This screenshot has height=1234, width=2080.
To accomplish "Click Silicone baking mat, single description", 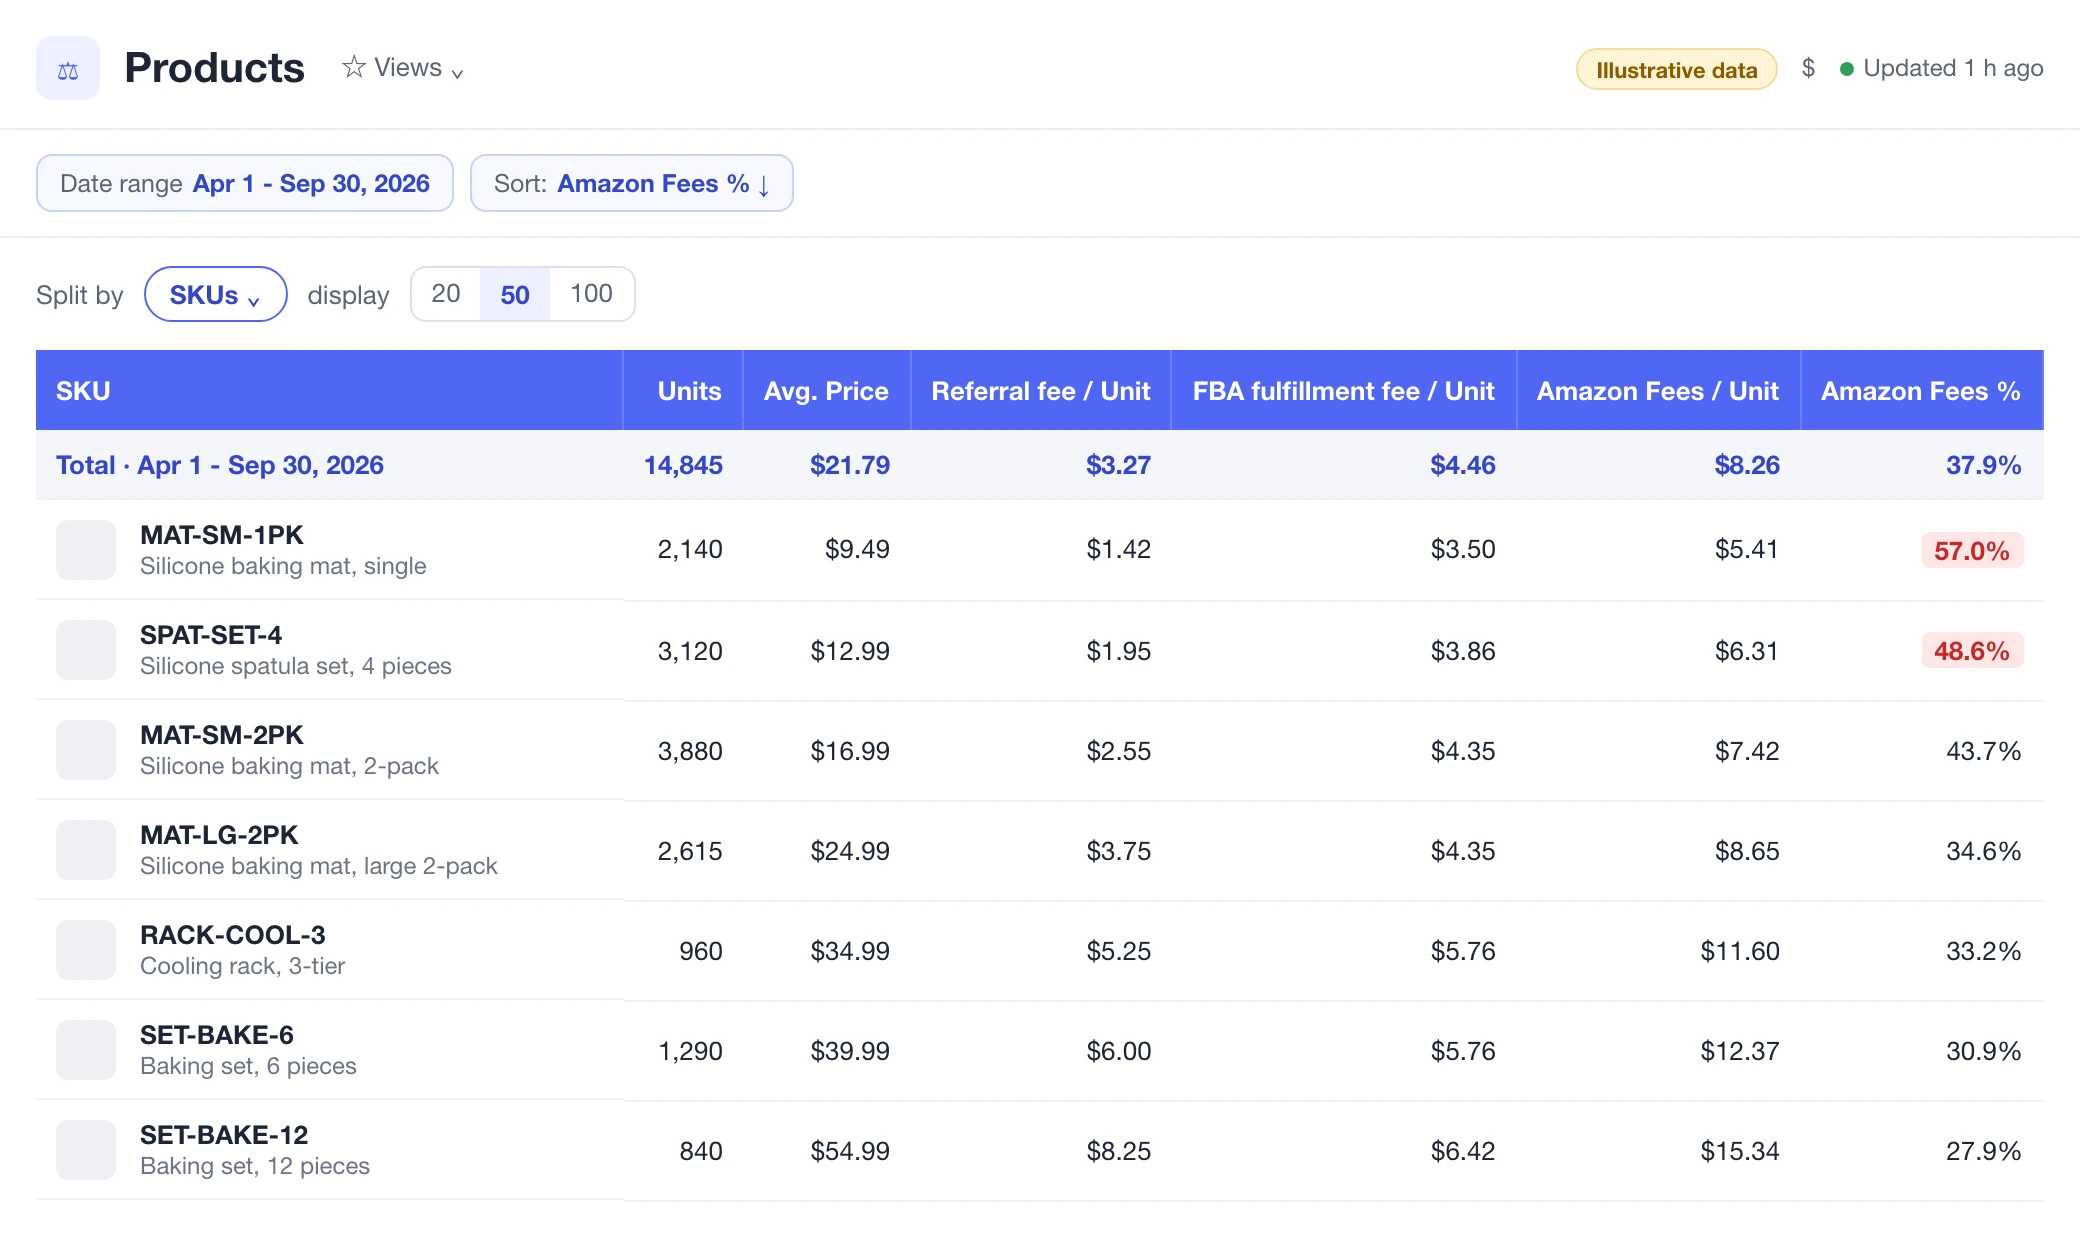I will [x=283, y=566].
